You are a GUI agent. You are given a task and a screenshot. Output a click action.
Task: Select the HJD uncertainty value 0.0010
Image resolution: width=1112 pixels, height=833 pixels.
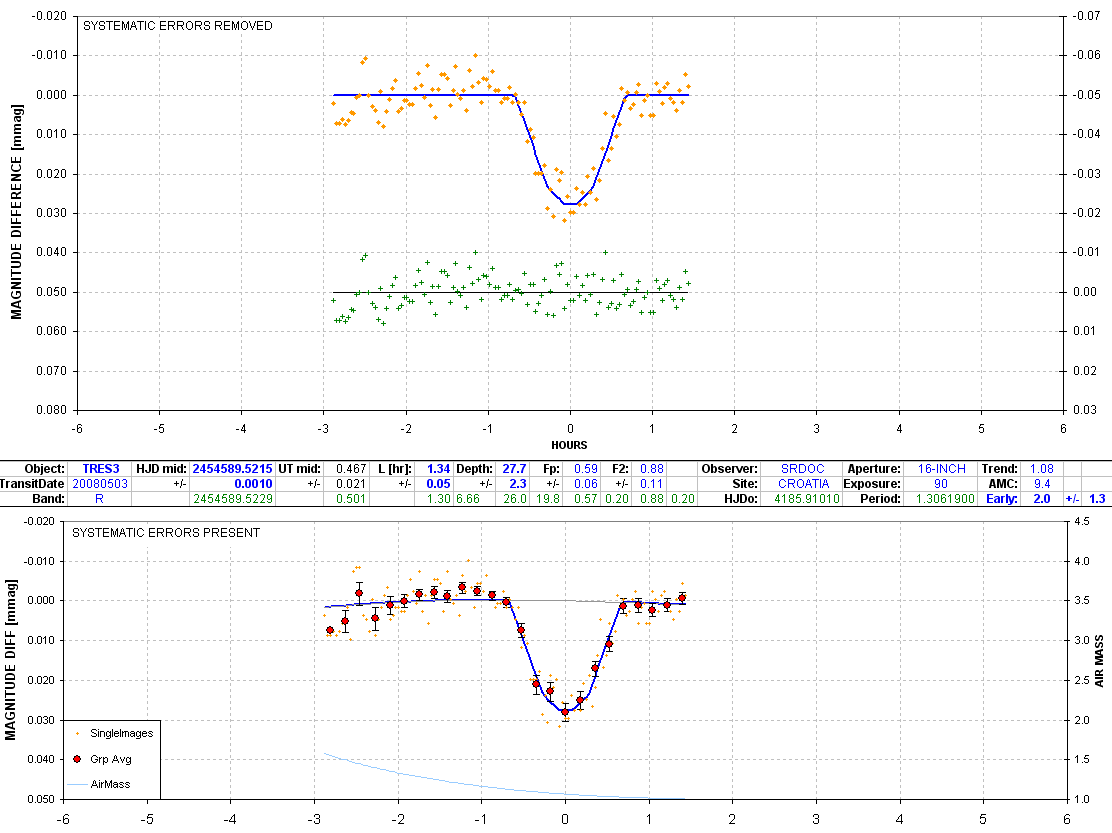pos(253,483)
